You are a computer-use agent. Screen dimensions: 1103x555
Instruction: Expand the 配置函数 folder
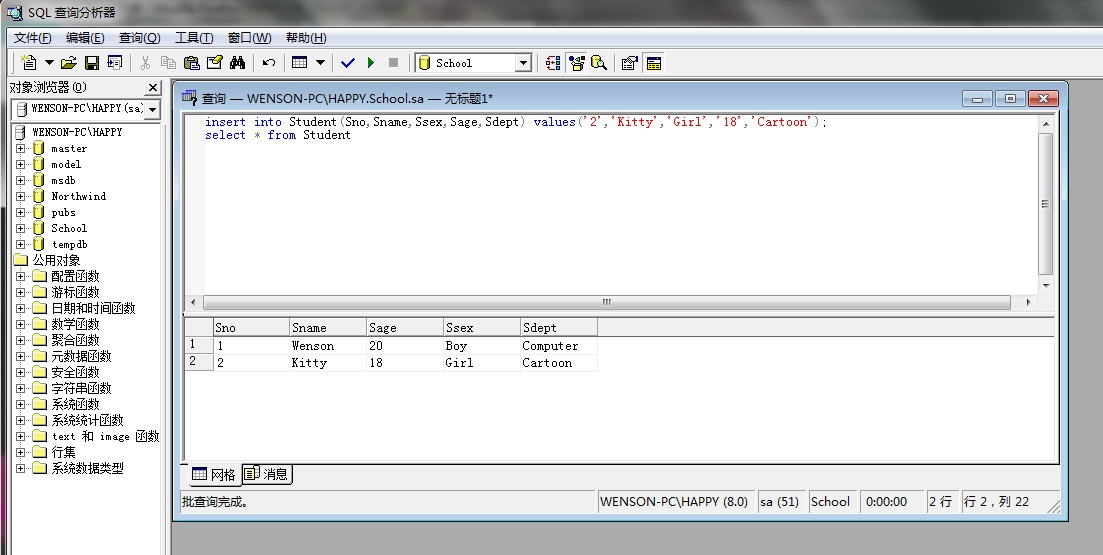[x=20, y=276]
